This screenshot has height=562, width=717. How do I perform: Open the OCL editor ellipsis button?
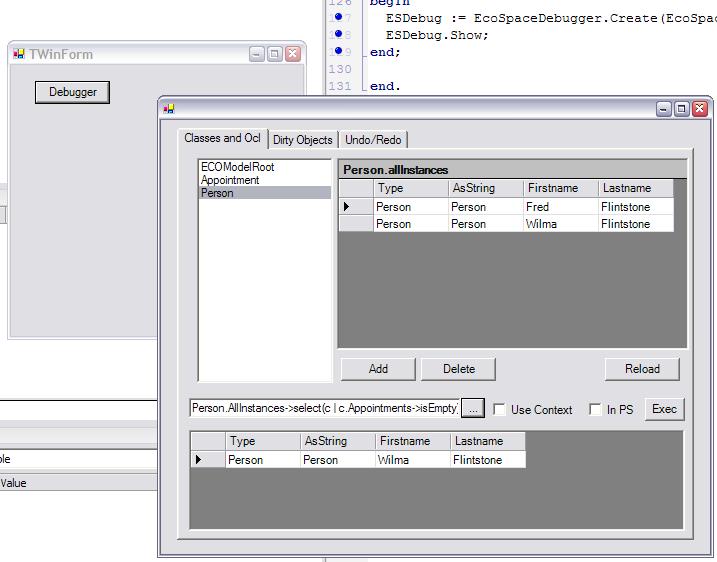[x=473, y=409]
